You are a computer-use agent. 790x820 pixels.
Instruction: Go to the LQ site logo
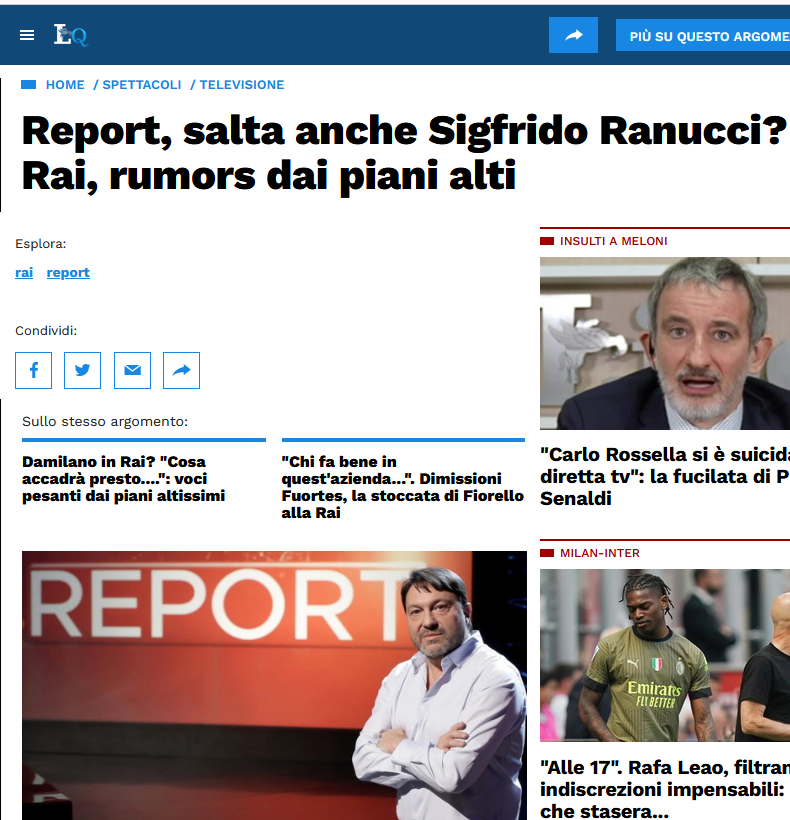coord(71,35)
